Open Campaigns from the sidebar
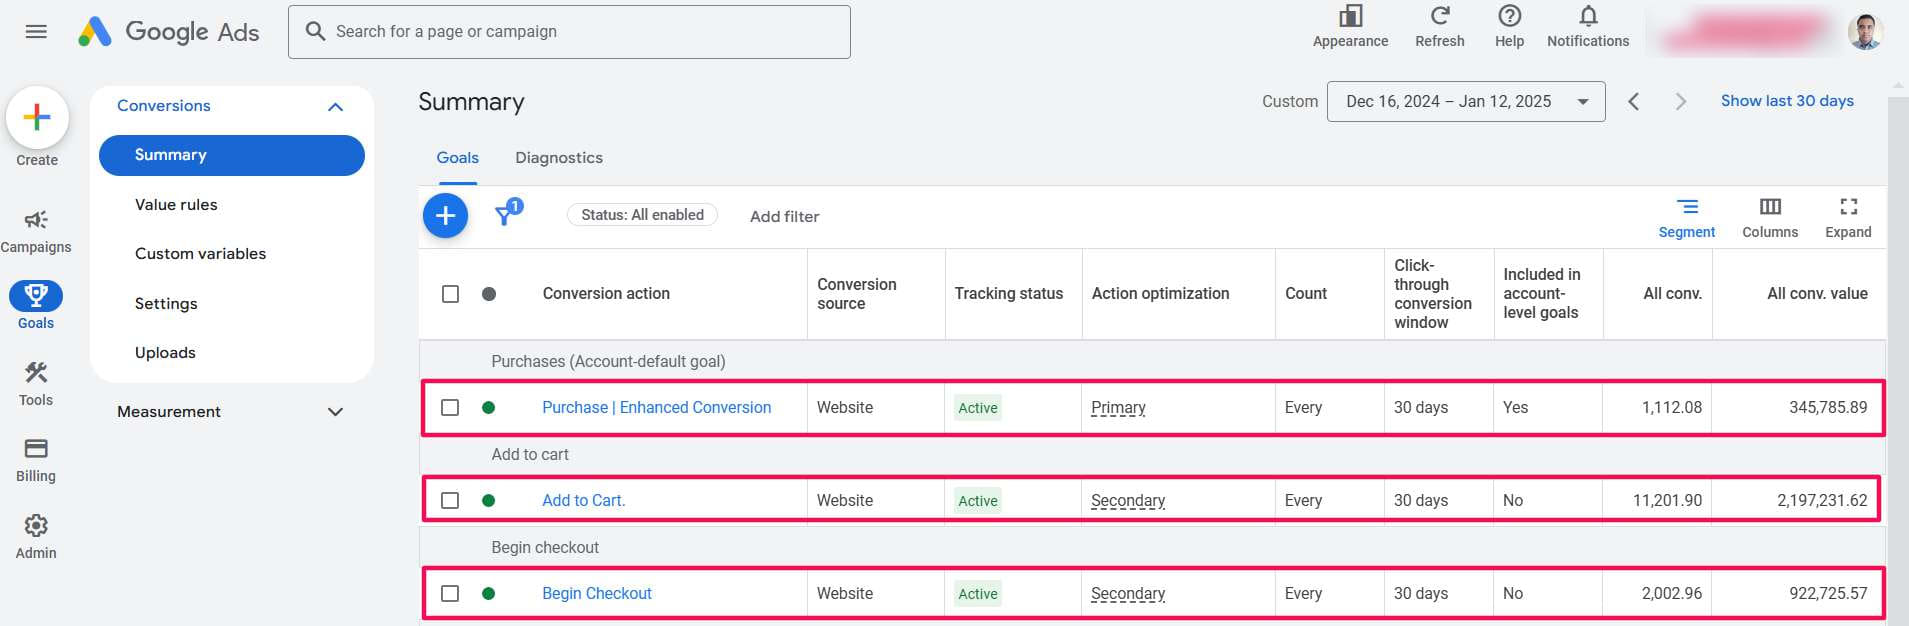This screenshot has width=1909, height=626. pyautogui.click(x=36, y=231)
